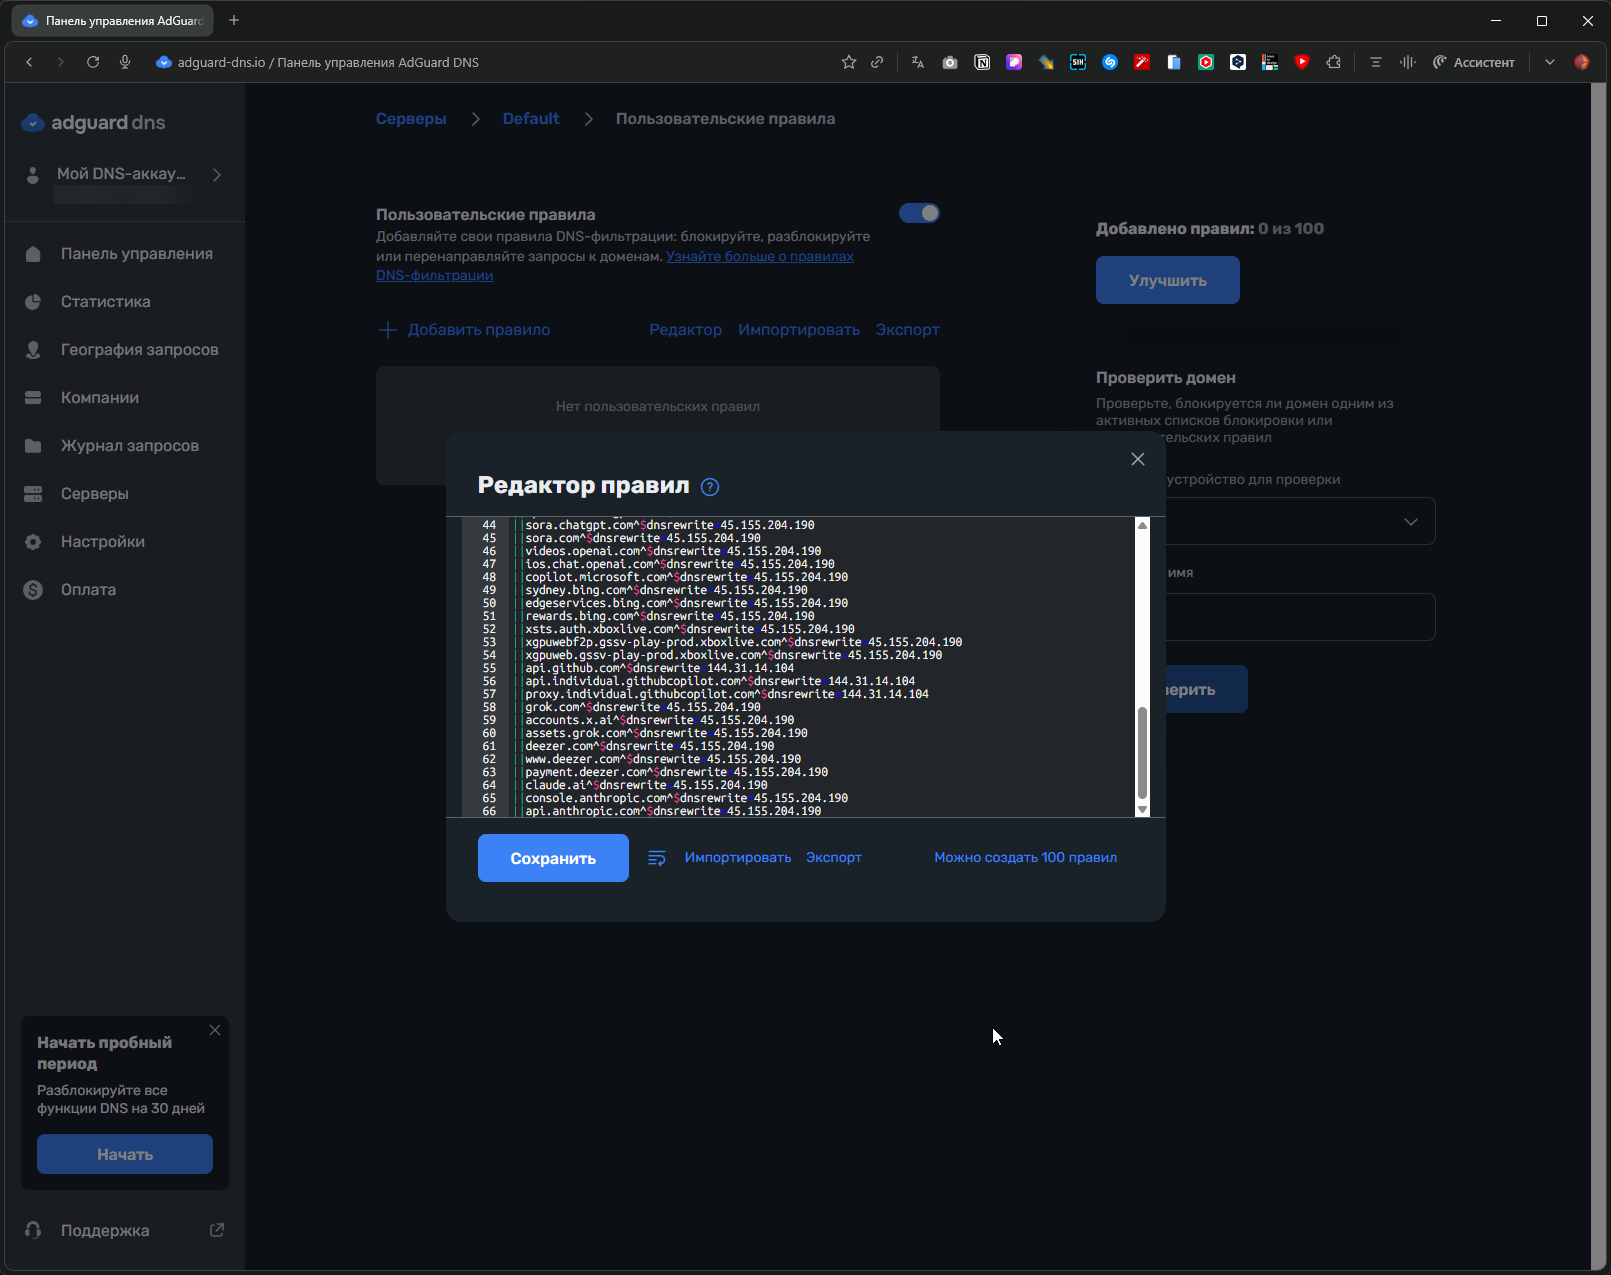Bookmark this page with the star icon
The image size is (1611, 1275).
tap(849, 62)
